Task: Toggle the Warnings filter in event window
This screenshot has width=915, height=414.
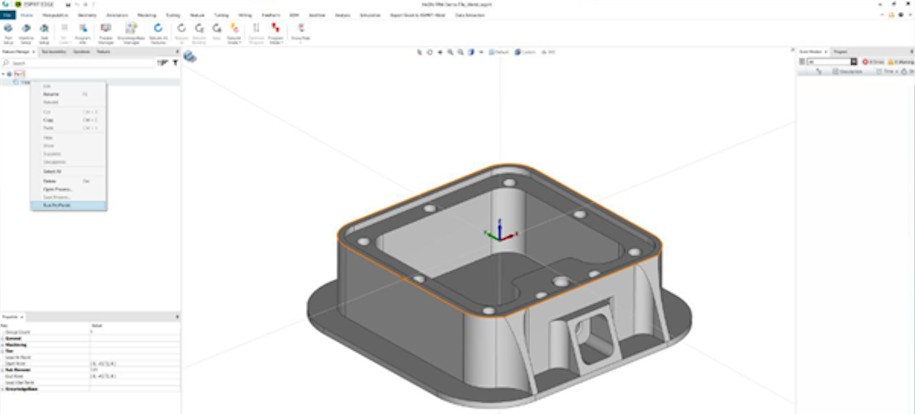Action: point(902,62)
